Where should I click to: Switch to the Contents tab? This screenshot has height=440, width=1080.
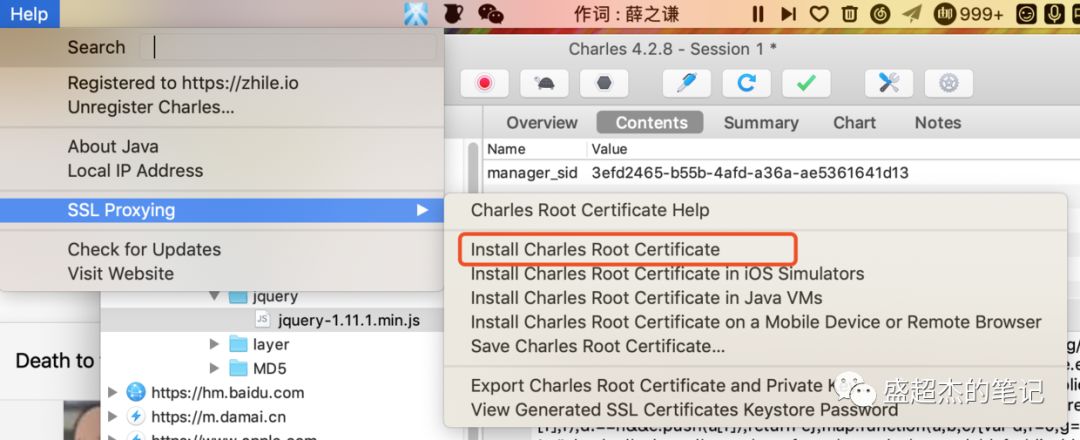pyautogui.click(x=651, y=123)
